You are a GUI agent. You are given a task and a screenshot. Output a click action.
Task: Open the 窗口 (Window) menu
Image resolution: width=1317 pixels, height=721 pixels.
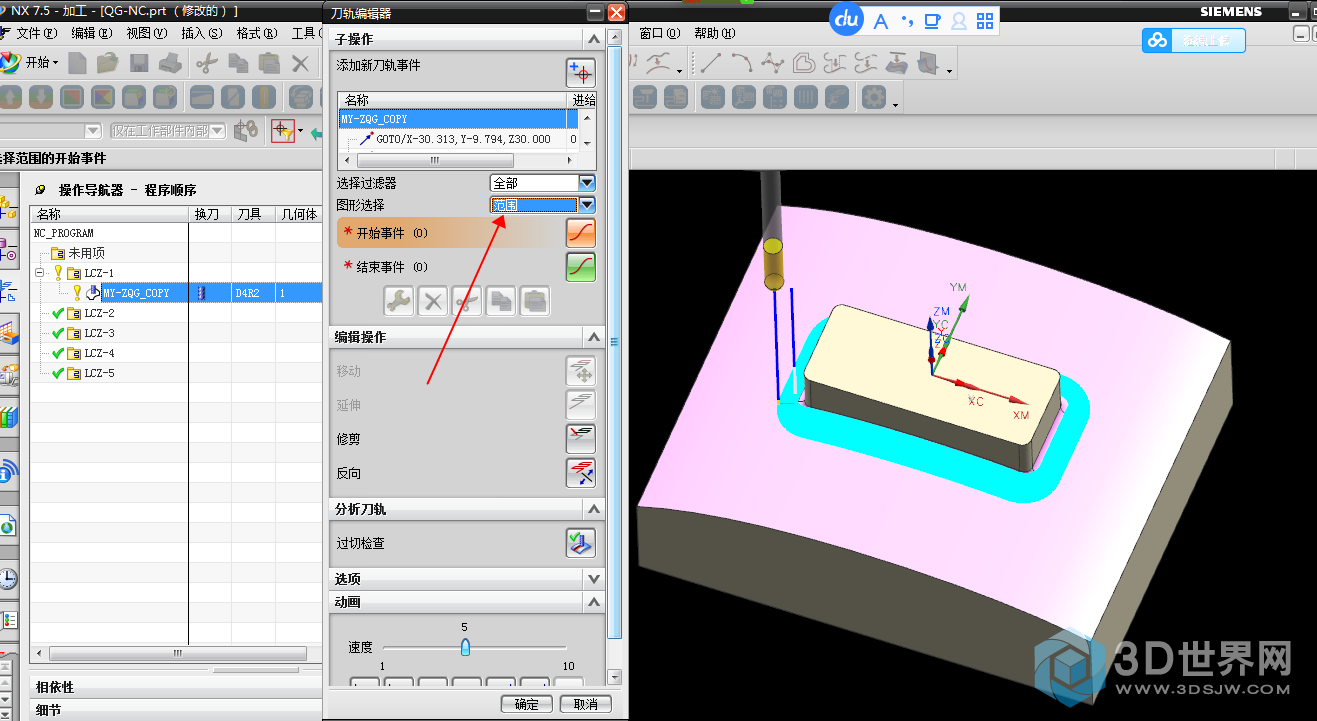659,33
